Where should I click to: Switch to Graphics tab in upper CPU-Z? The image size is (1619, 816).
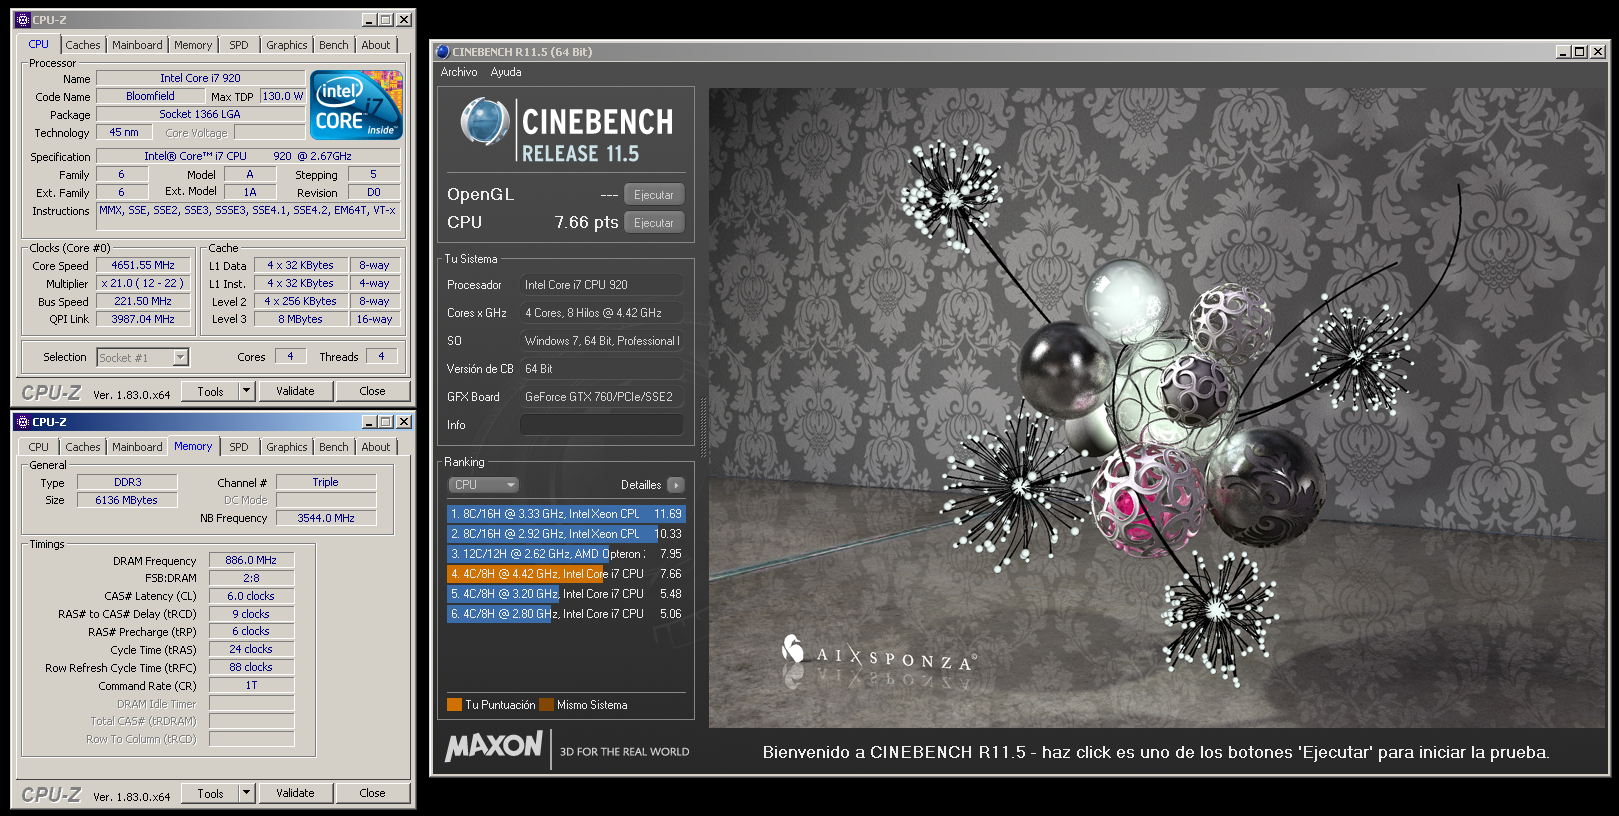pyautogui.click(x=287, y=45)
